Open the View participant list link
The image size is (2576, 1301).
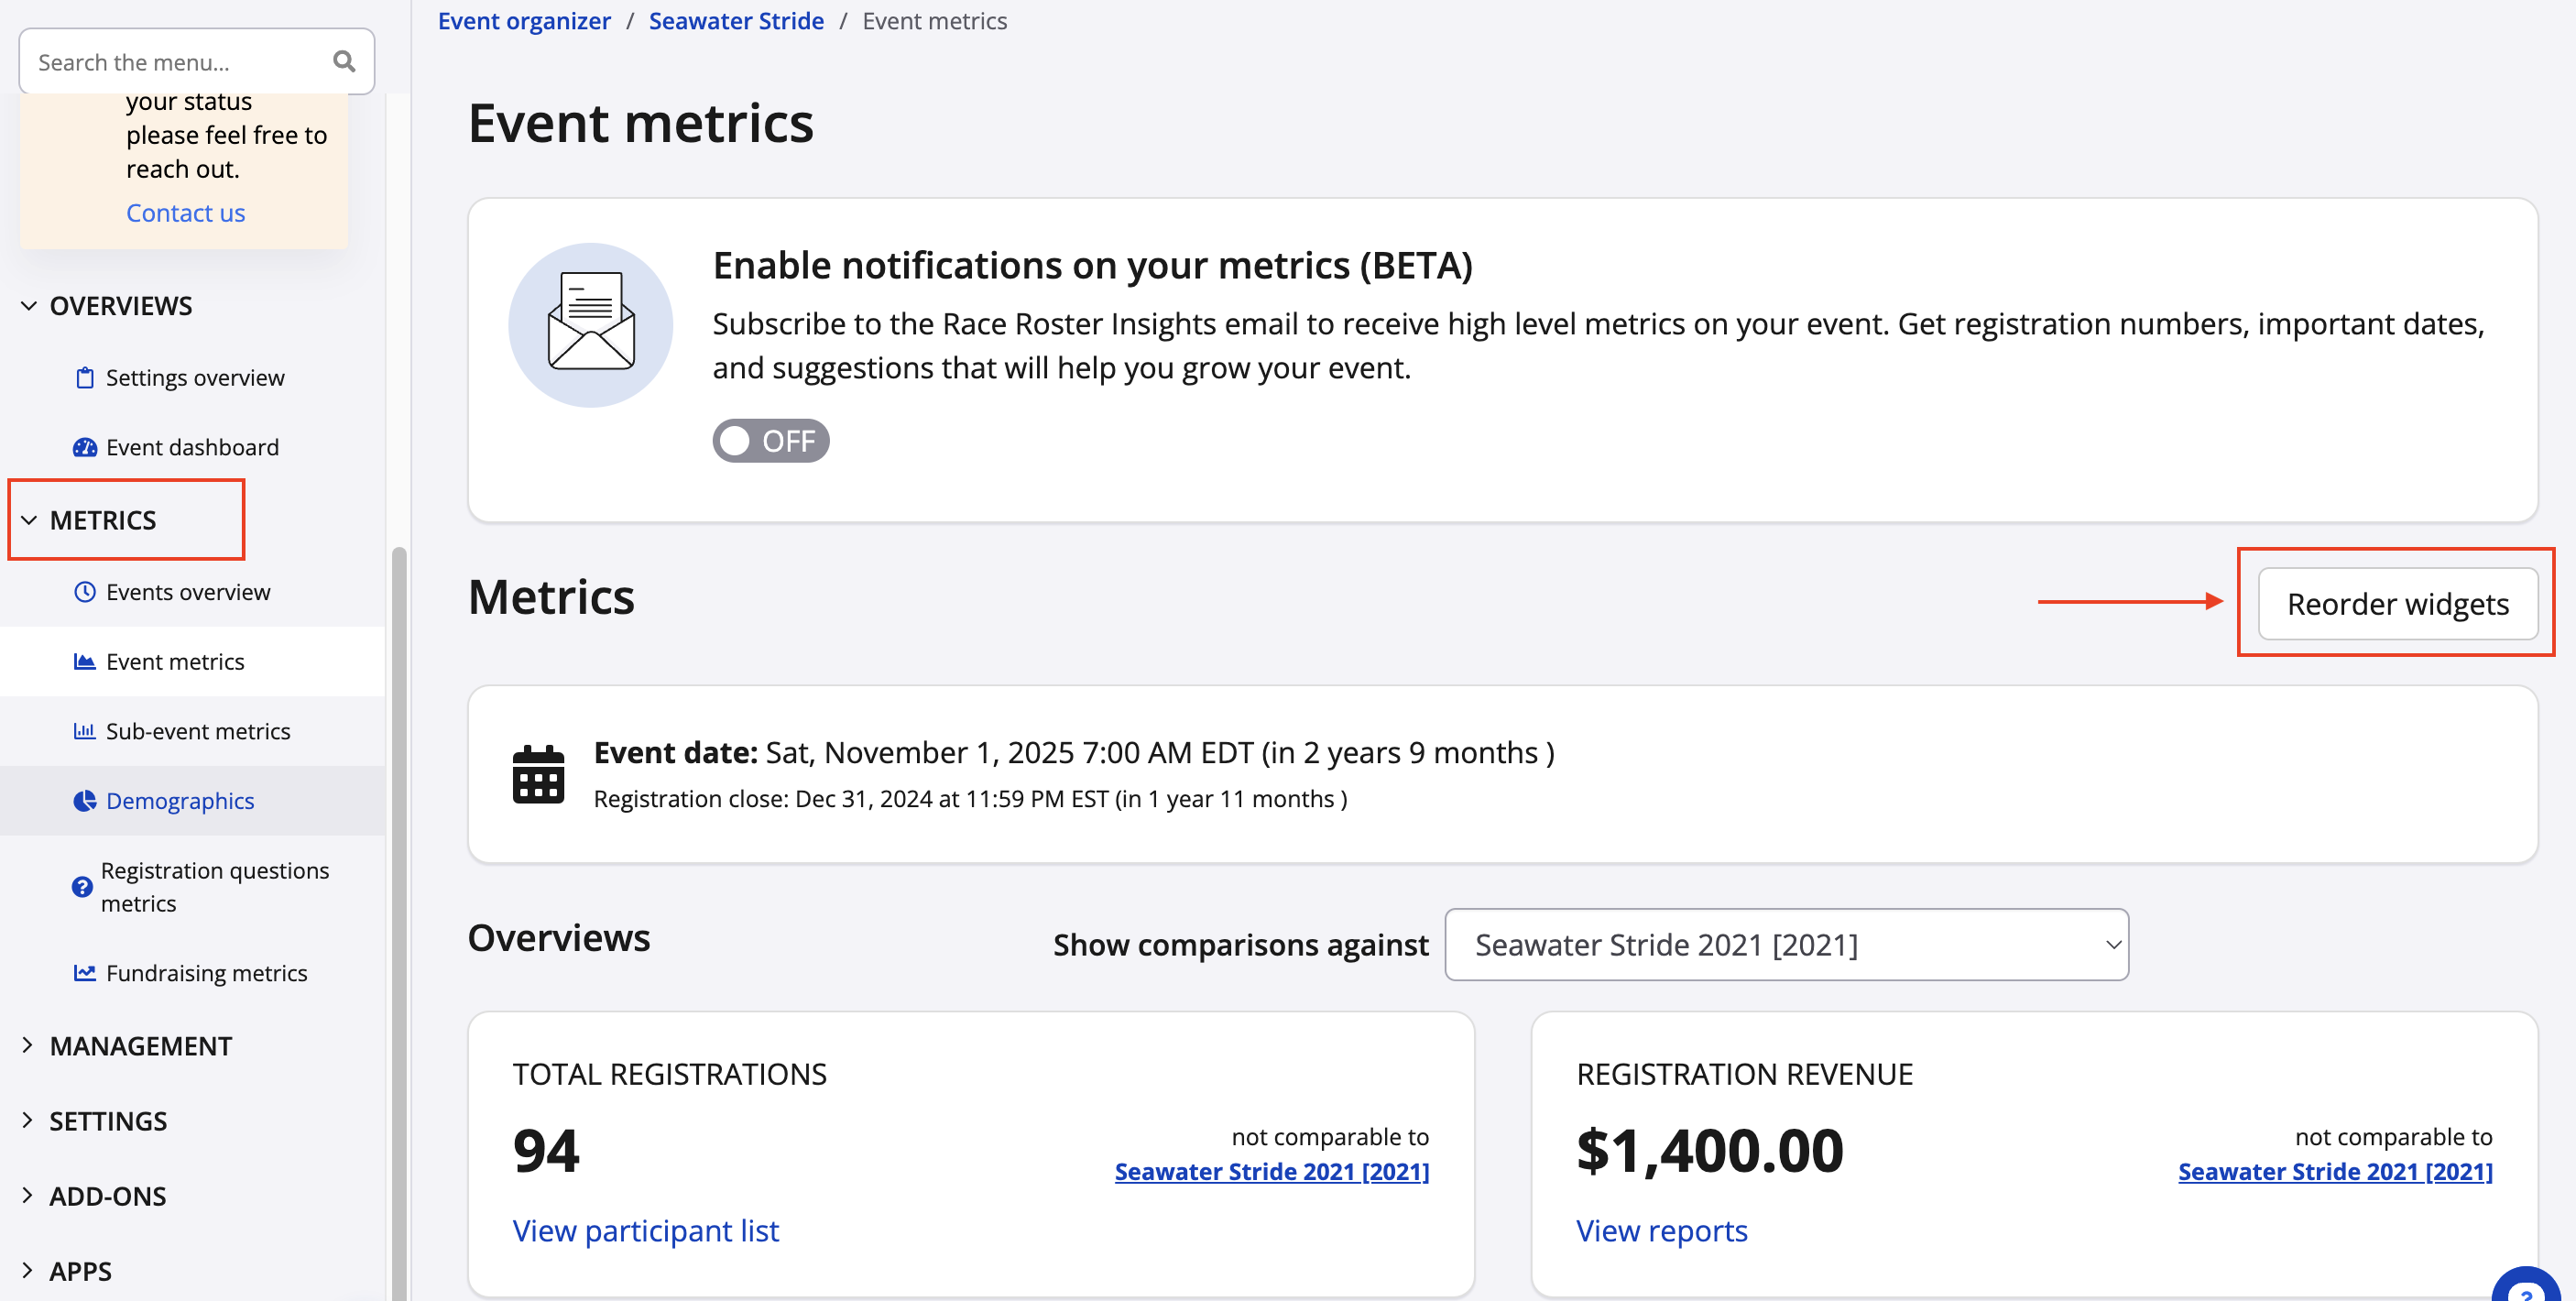click(x=645, y=1231)
